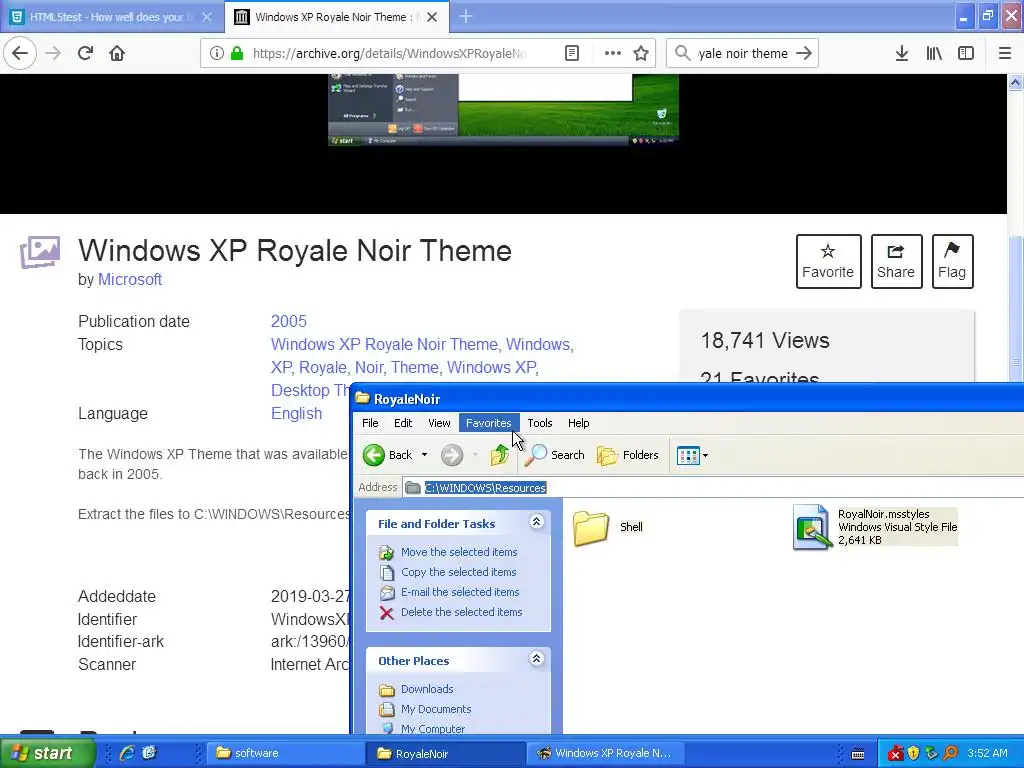Click the Explorer Back button

click(x=388, y=455)
